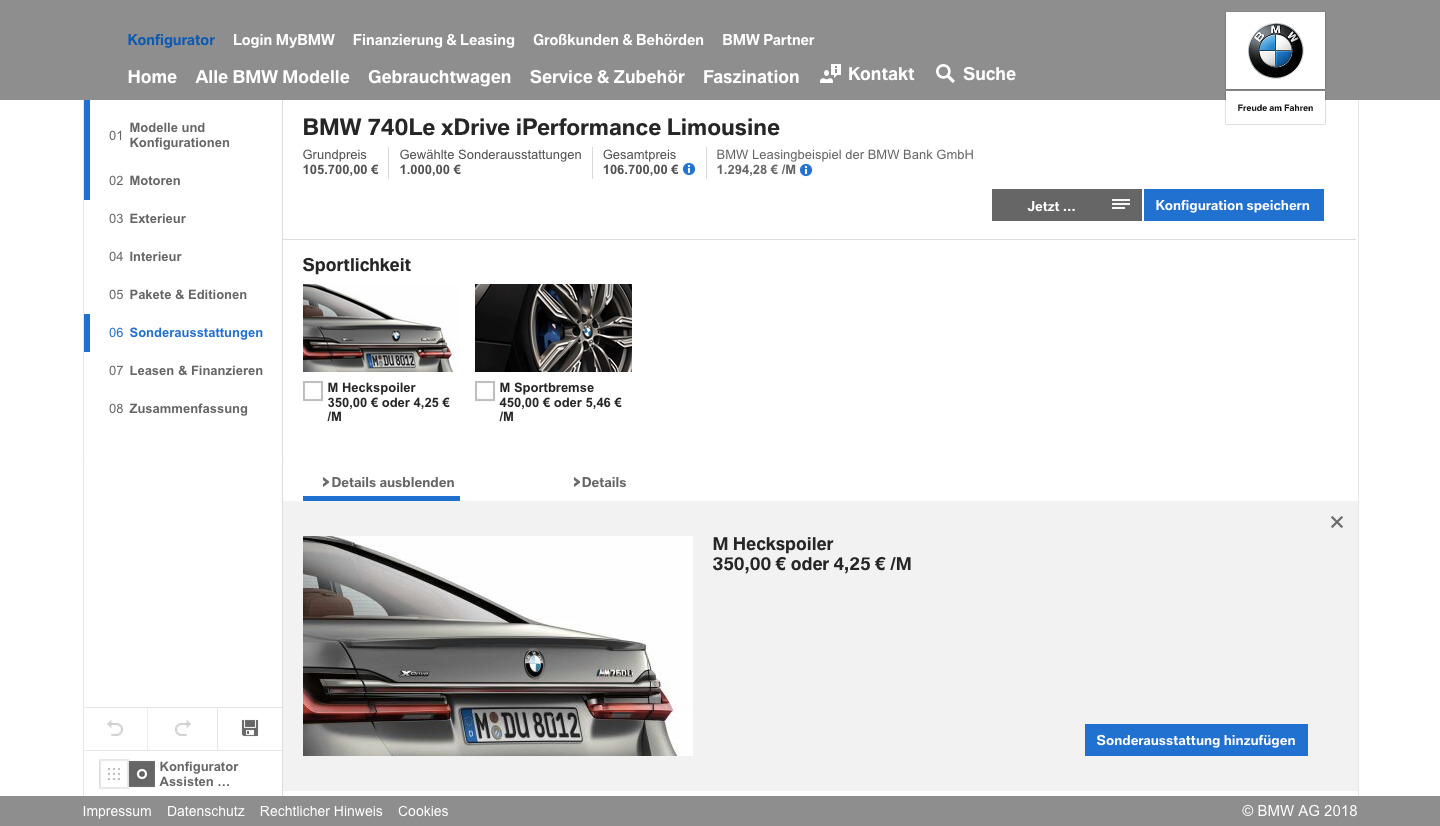Click the © BMW AG 2018 footer text
Image resolution: width=1440 pixels, height=826 pixels.
pyautogui.click(x=1300, y=811)
